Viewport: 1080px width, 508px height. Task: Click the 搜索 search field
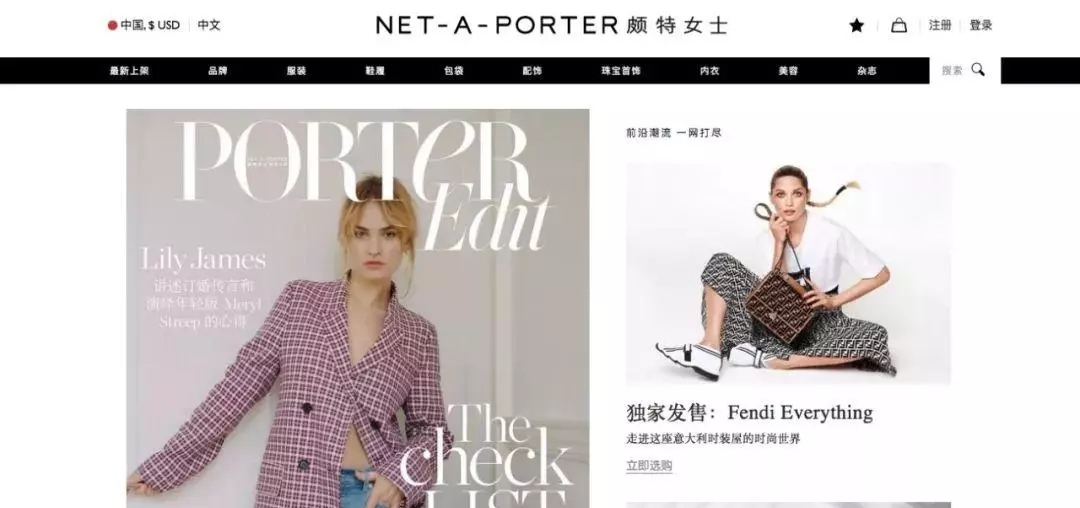pyautogui.click(x=964, y=70)
